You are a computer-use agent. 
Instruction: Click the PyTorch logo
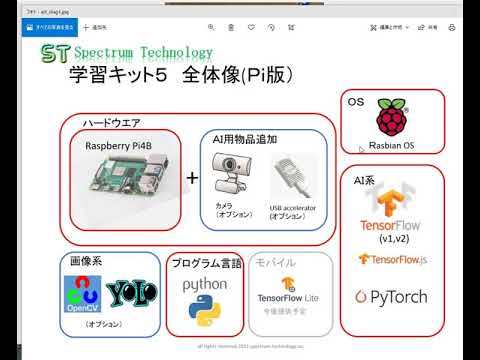click(391, 297)
